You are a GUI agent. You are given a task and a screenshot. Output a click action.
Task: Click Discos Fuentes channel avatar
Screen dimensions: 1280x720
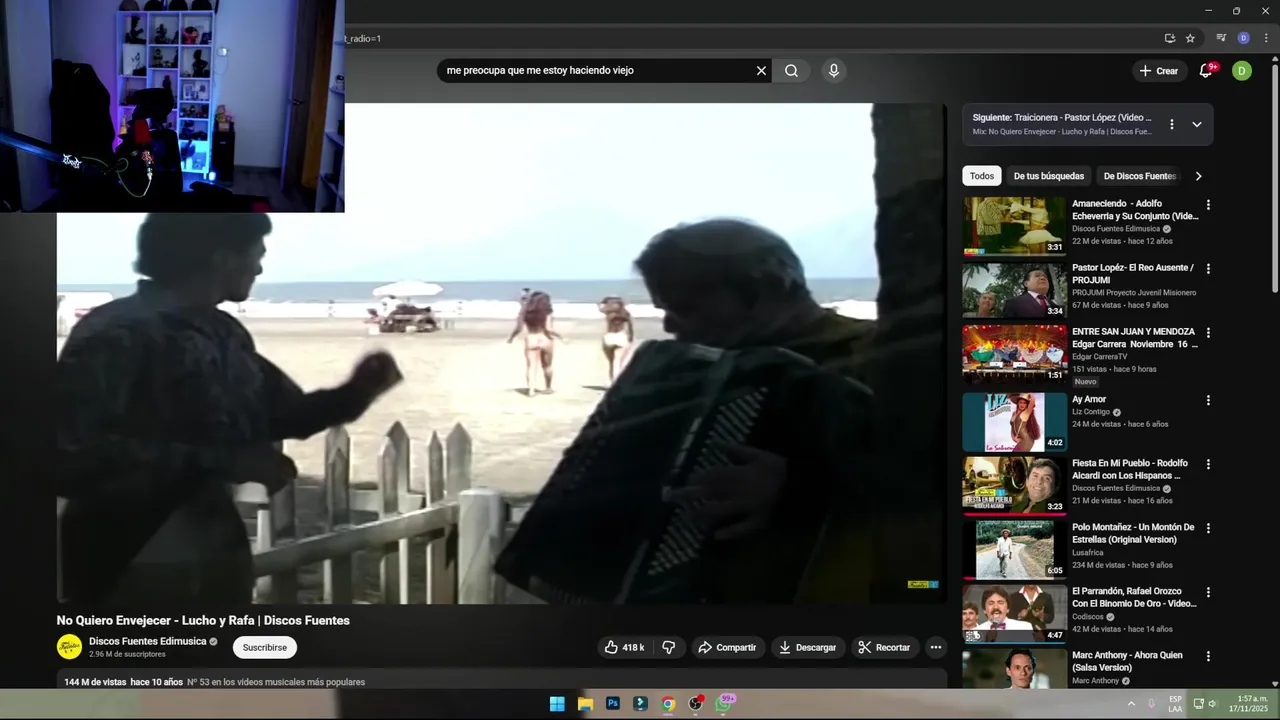pos(69,647)
